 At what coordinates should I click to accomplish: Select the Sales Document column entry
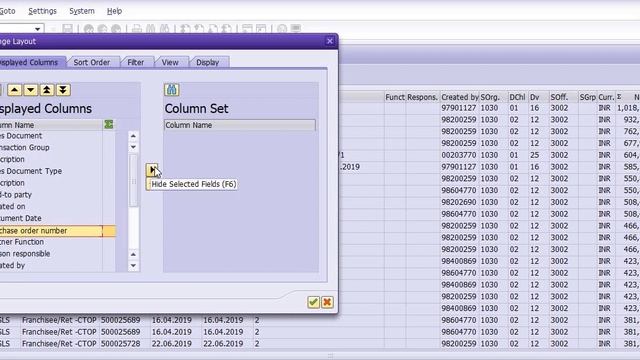pyautogui.click(x=51, y=136)
